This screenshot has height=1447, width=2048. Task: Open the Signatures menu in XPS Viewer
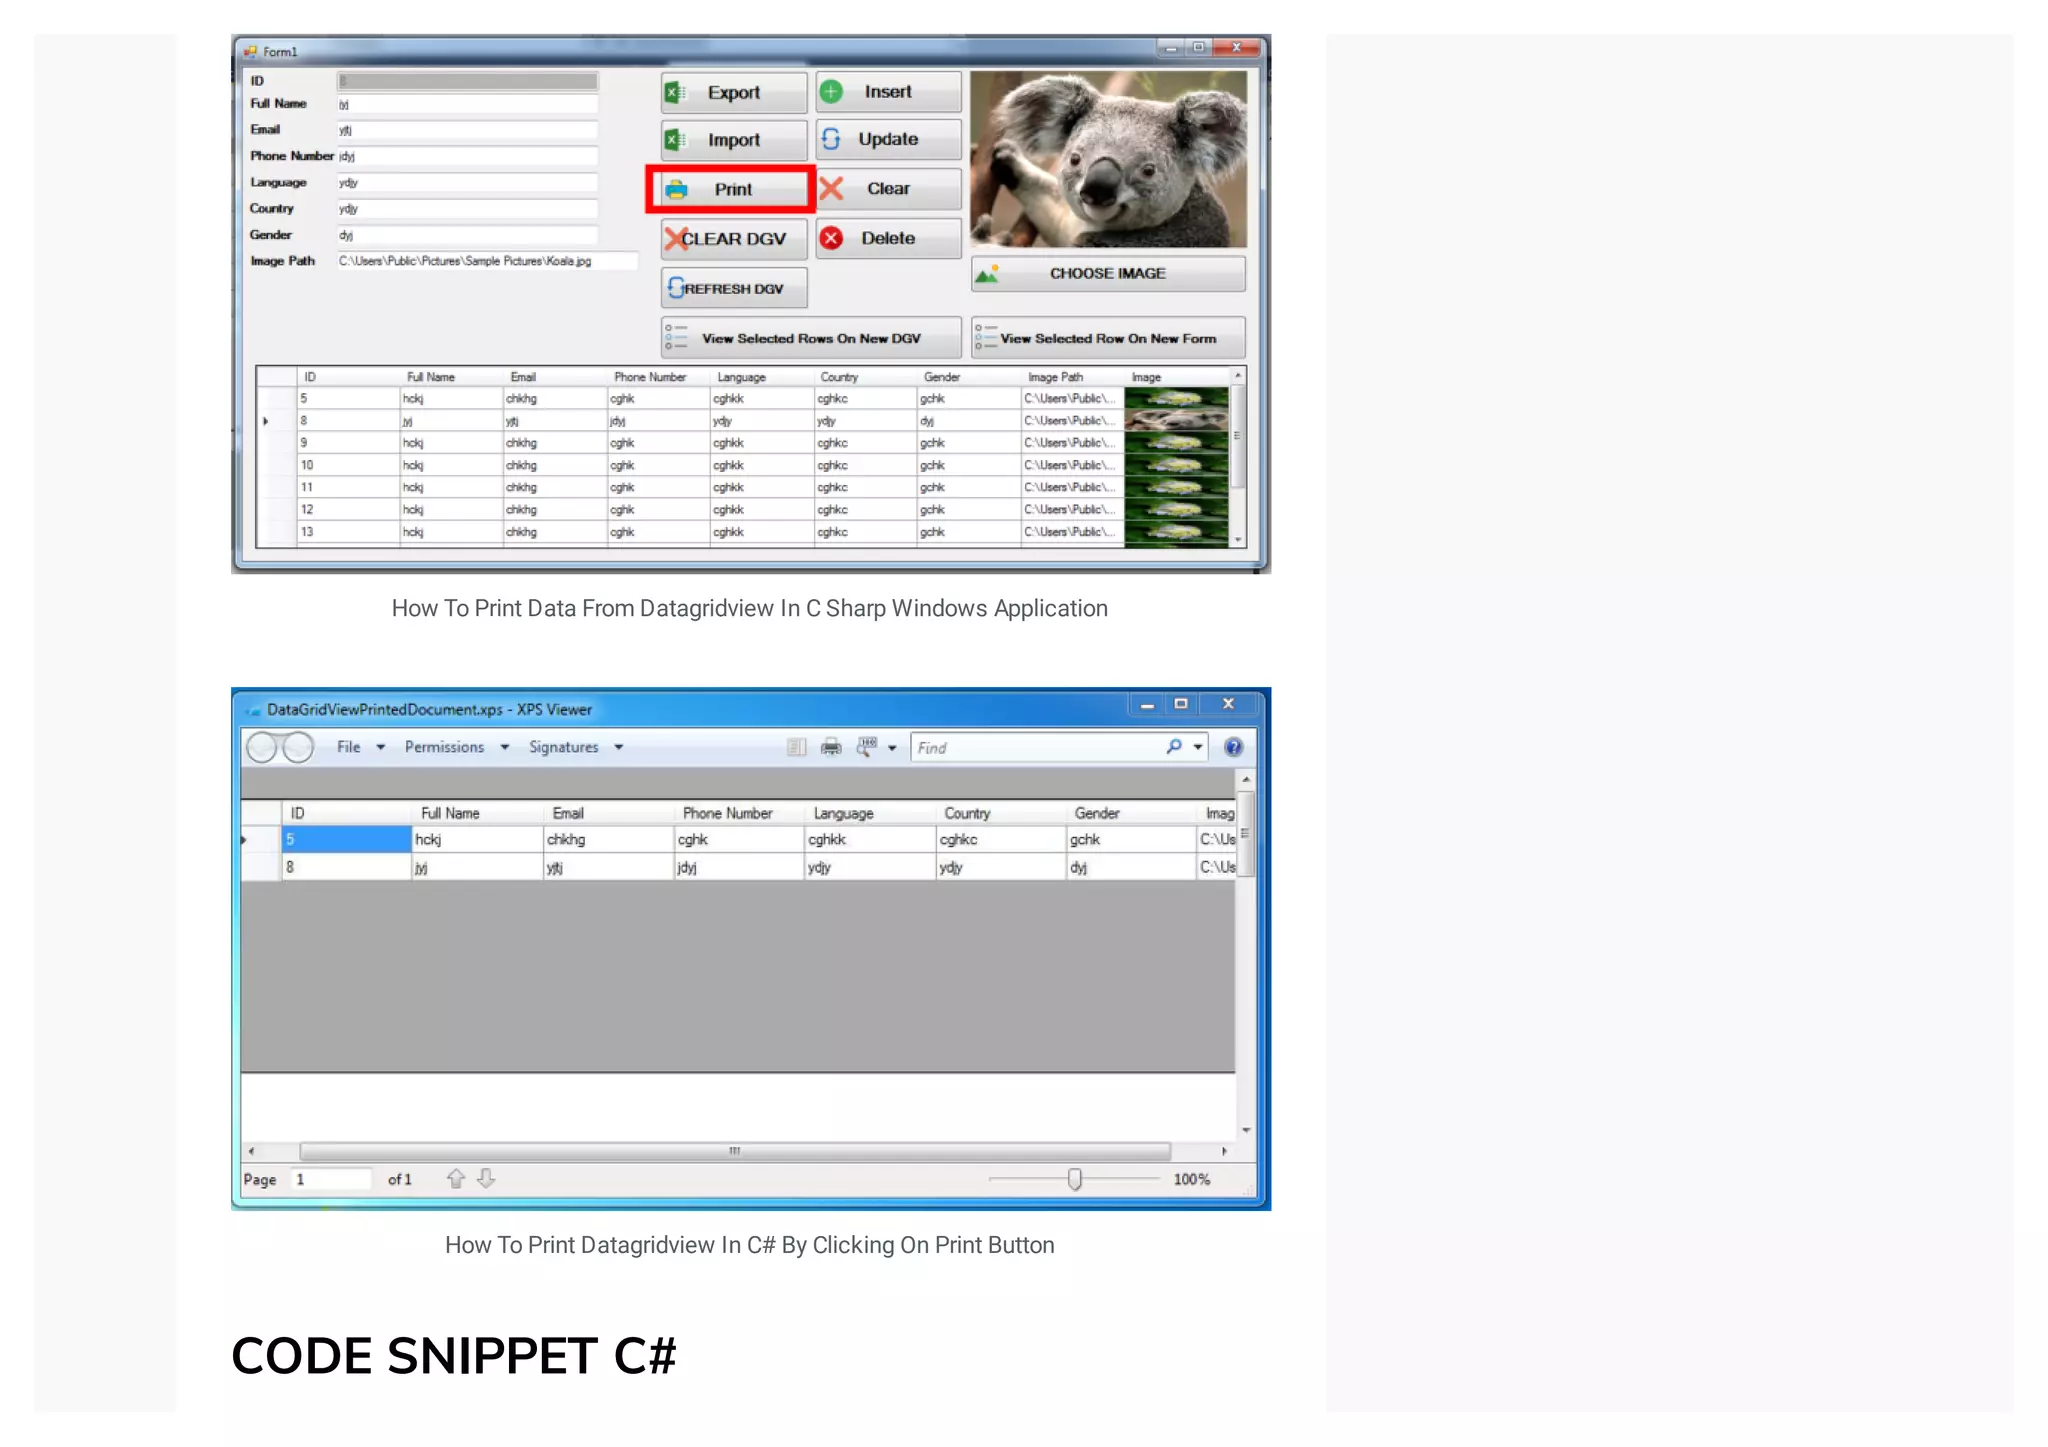(x=563, y=747)
